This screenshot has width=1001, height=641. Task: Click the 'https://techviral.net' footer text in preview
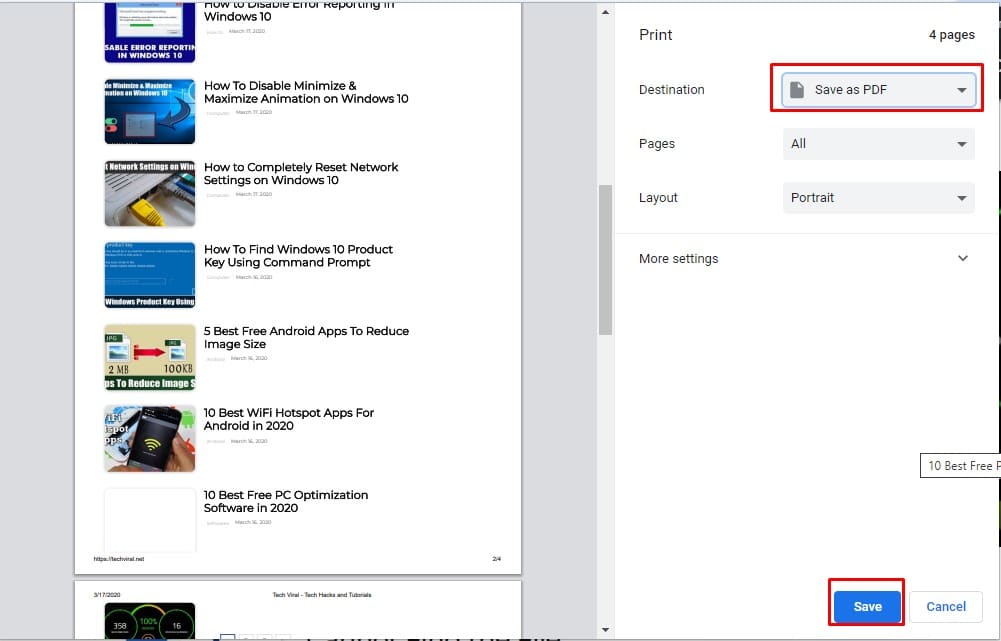119,559
